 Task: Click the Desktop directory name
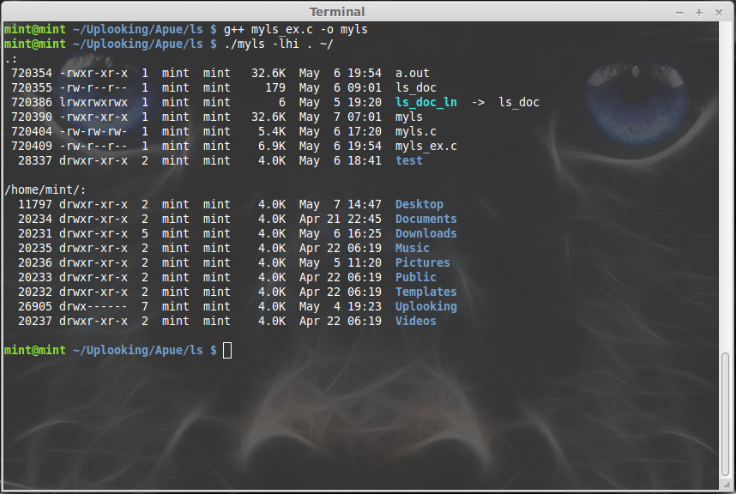coord(419,204)
